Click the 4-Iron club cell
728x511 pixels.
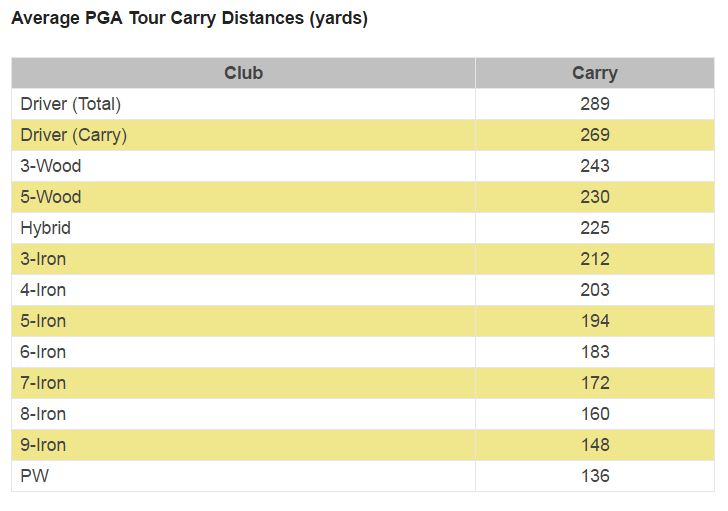[x=43, y=290]
